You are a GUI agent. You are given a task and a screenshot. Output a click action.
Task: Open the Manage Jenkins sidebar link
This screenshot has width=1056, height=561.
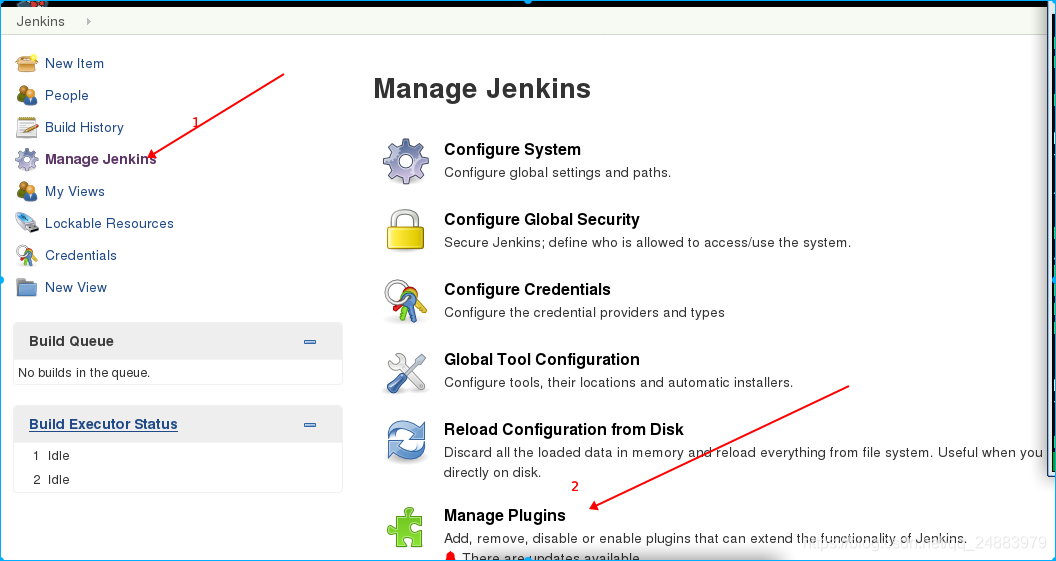point(100,160)
